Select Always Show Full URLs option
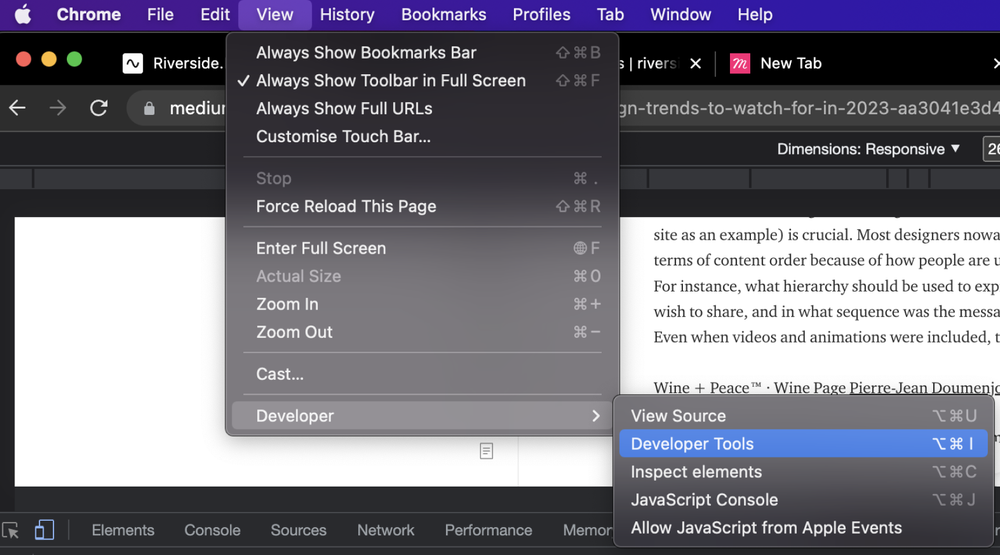 click(422, 108)
